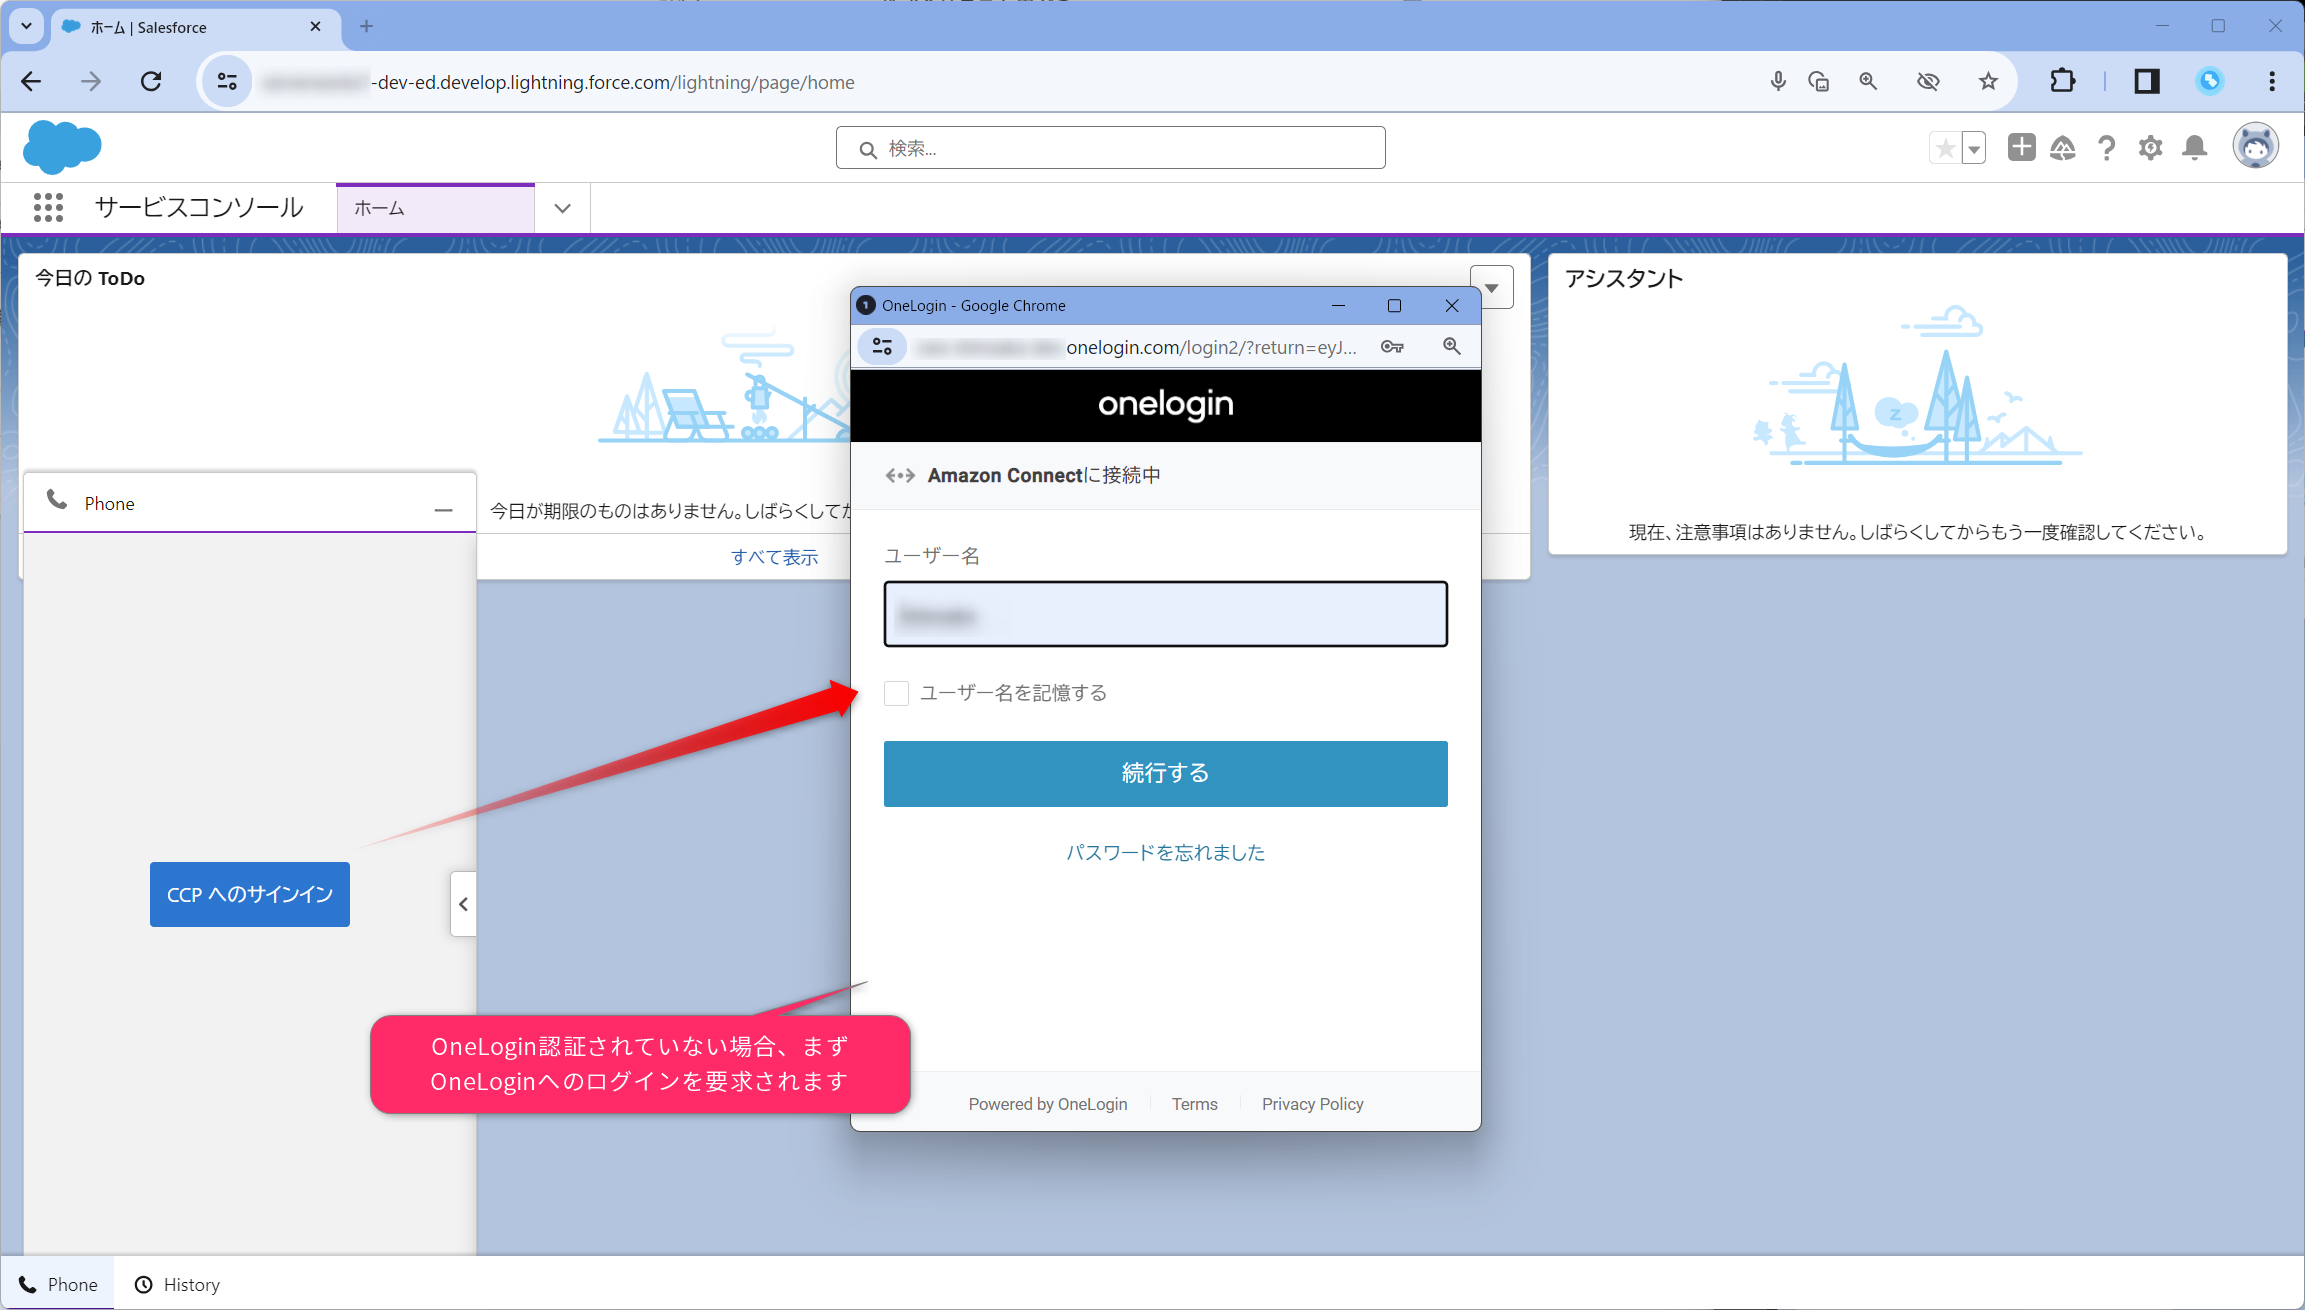This screenshot has width=2305, height=1310.
Task: Open the notifications bell
Action: (x=2195, y=149)
